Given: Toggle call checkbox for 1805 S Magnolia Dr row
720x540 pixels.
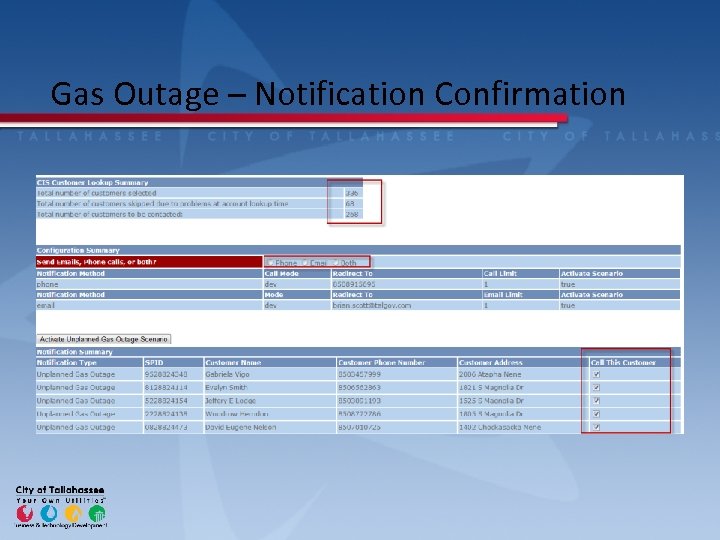Looking at the screenshot, I should click(596, 414).
